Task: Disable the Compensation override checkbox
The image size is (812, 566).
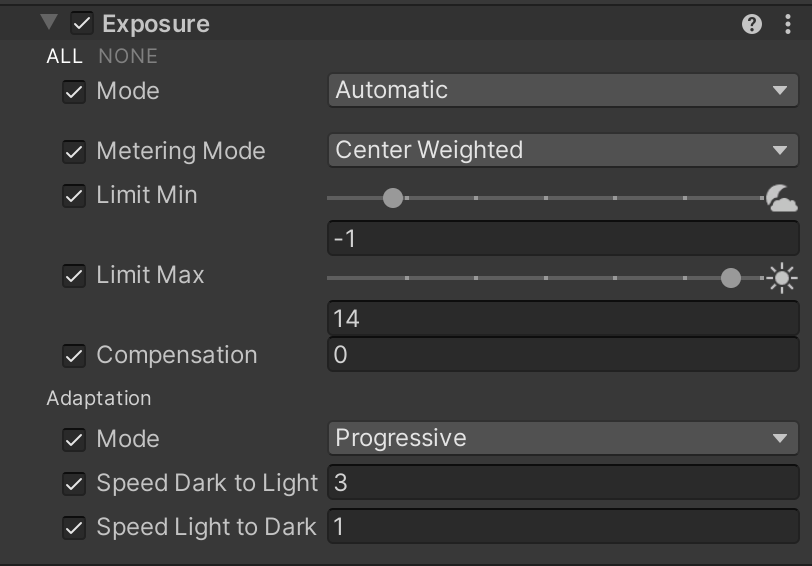Action: [x=74, y=356]
